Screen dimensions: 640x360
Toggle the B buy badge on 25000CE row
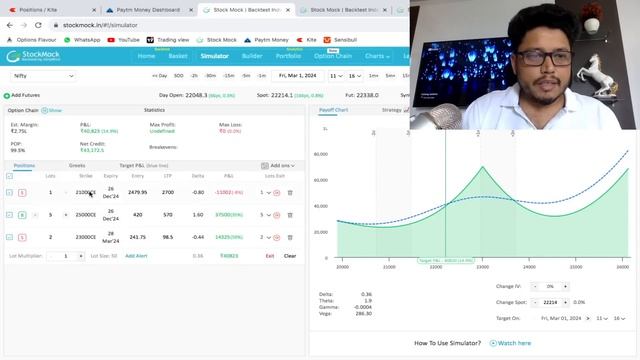pyautogui.click(x=22, y=215)
